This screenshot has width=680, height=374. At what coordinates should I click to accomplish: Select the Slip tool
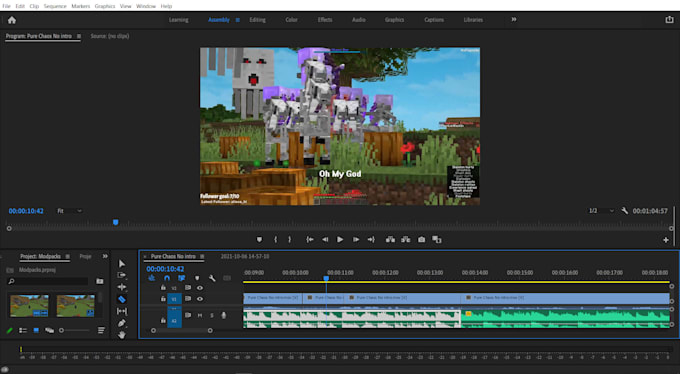122,311
